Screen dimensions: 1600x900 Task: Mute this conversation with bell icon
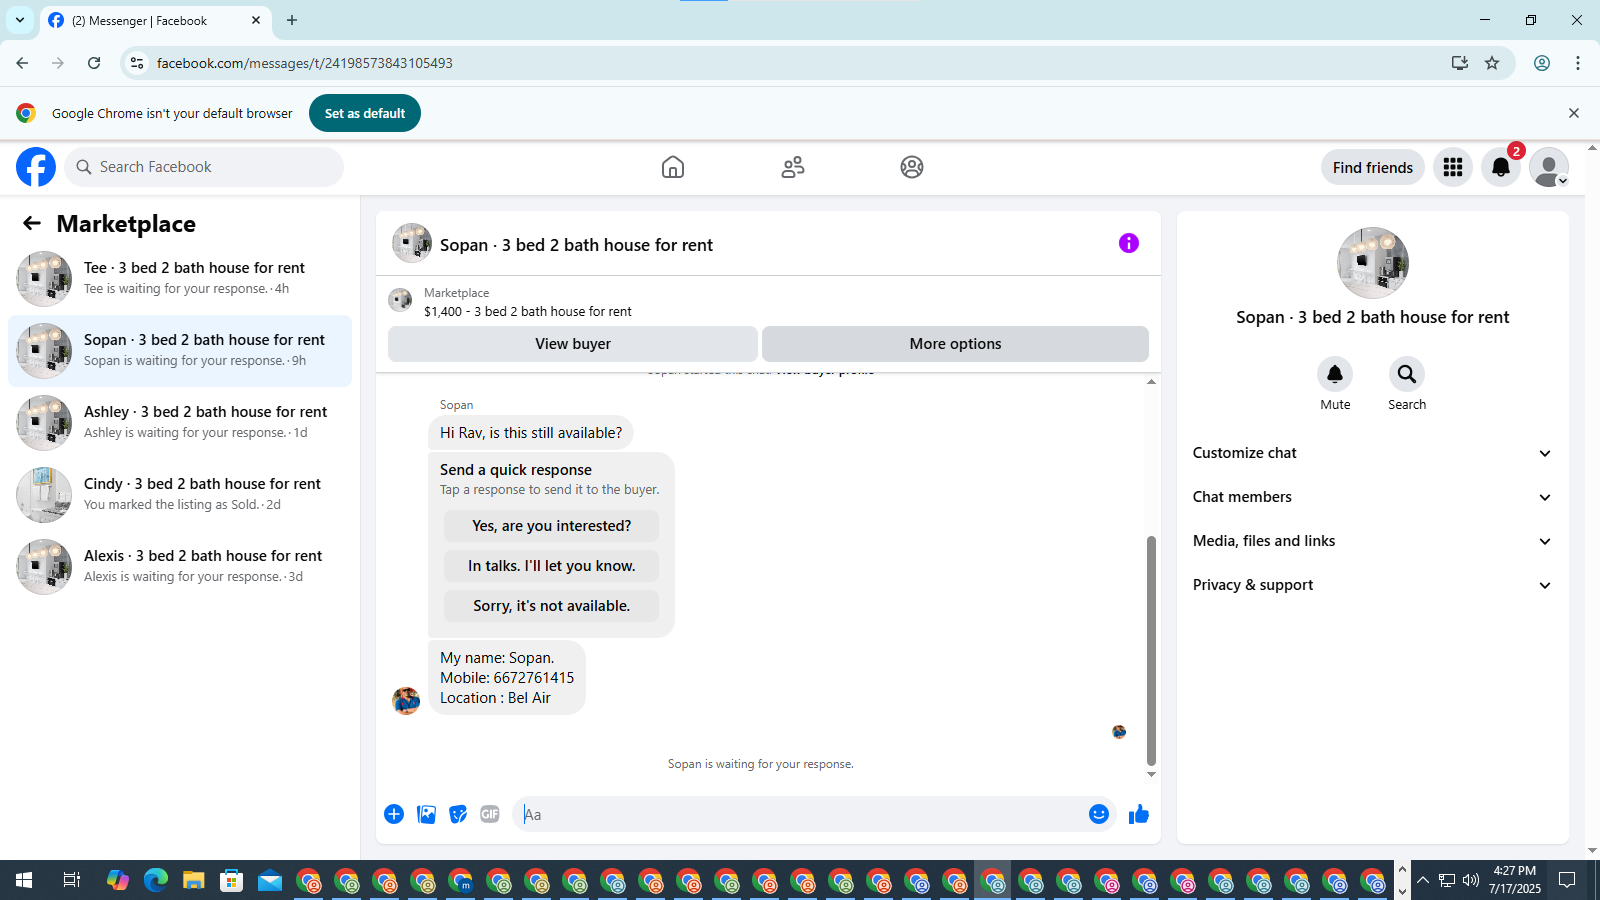pyautogui.click(x=1335, y=374)
